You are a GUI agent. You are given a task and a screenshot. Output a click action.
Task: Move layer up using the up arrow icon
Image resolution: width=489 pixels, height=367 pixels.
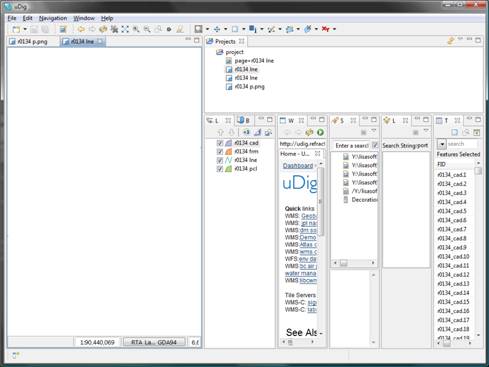[220, 132]
